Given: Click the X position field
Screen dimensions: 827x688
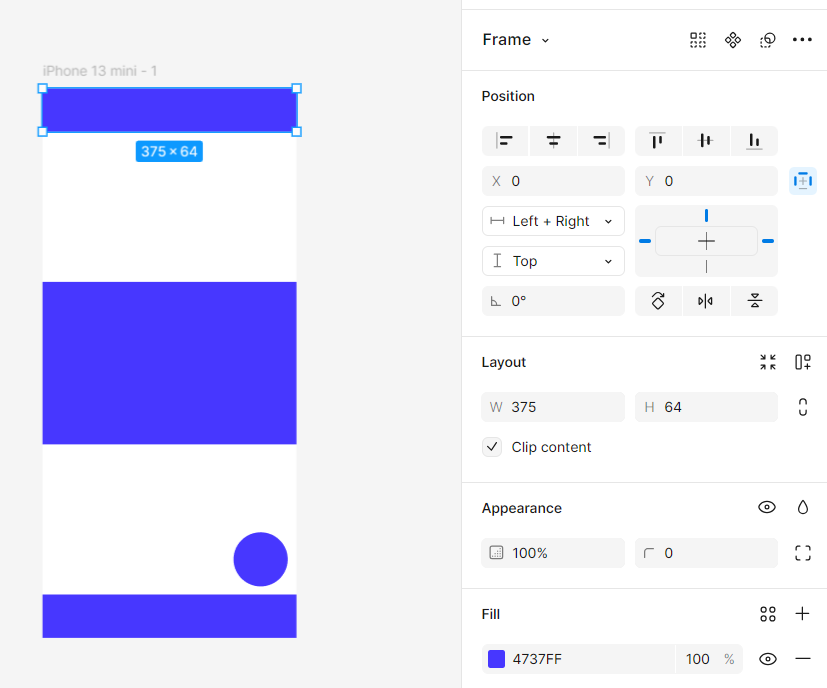Looking at the screenshot, I should coord(553,181).
